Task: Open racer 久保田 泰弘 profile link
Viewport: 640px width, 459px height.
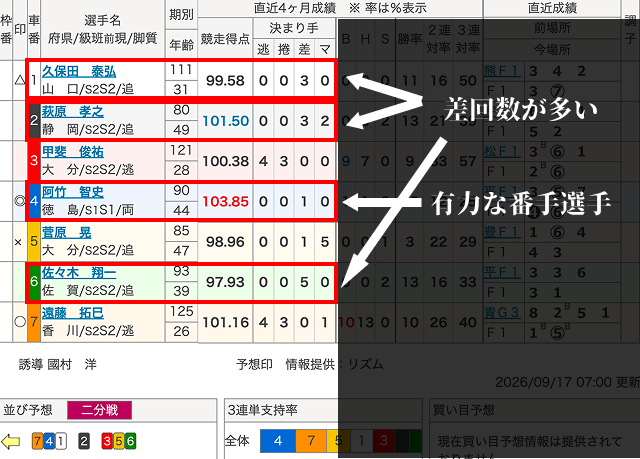Action: [79, 72]
